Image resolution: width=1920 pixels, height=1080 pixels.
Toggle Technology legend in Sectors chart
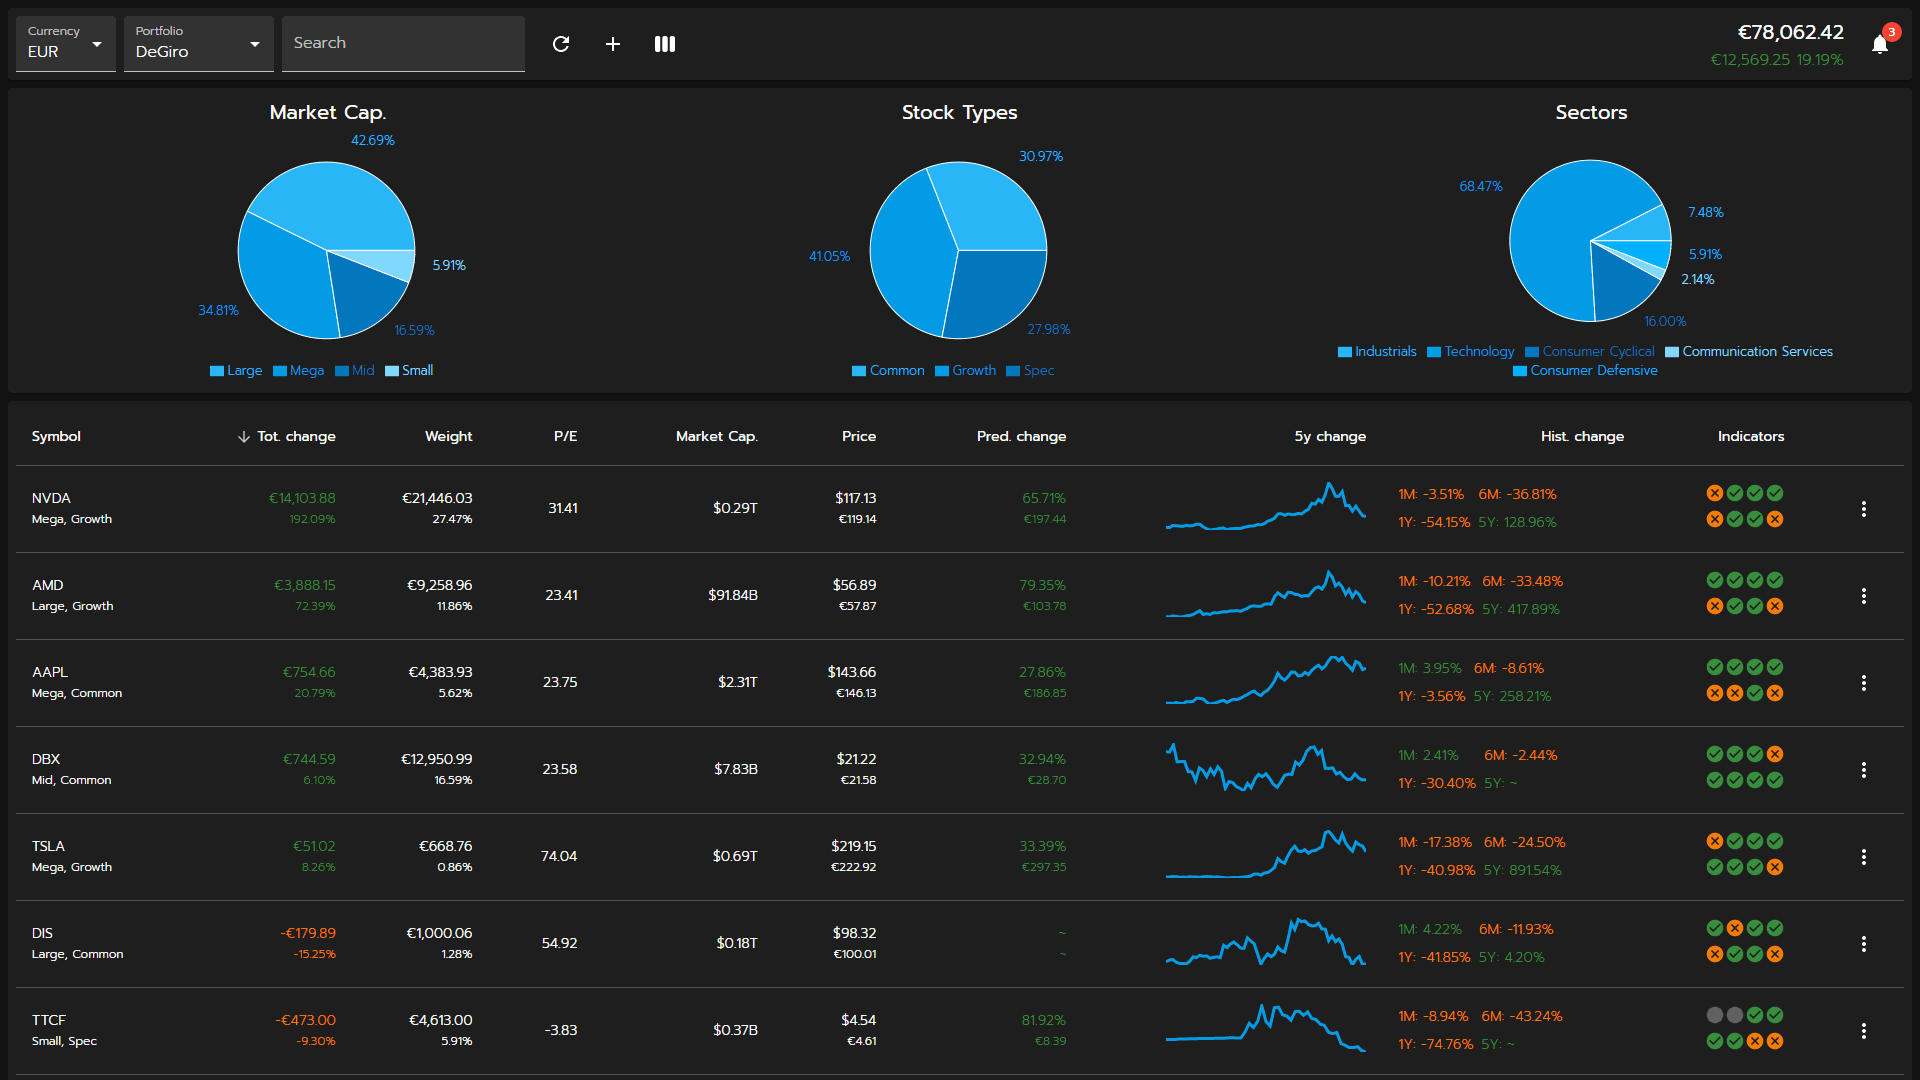(x=1471, y=352)
